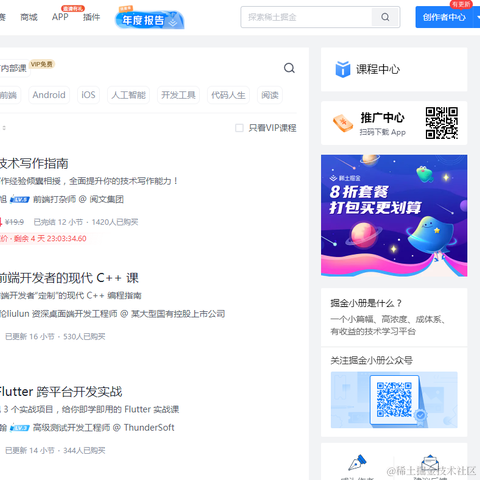Image resolution: width=480 pixels, height=480 pixels.
Task: Click the 344人已购买 text
Action: (84, 451)
